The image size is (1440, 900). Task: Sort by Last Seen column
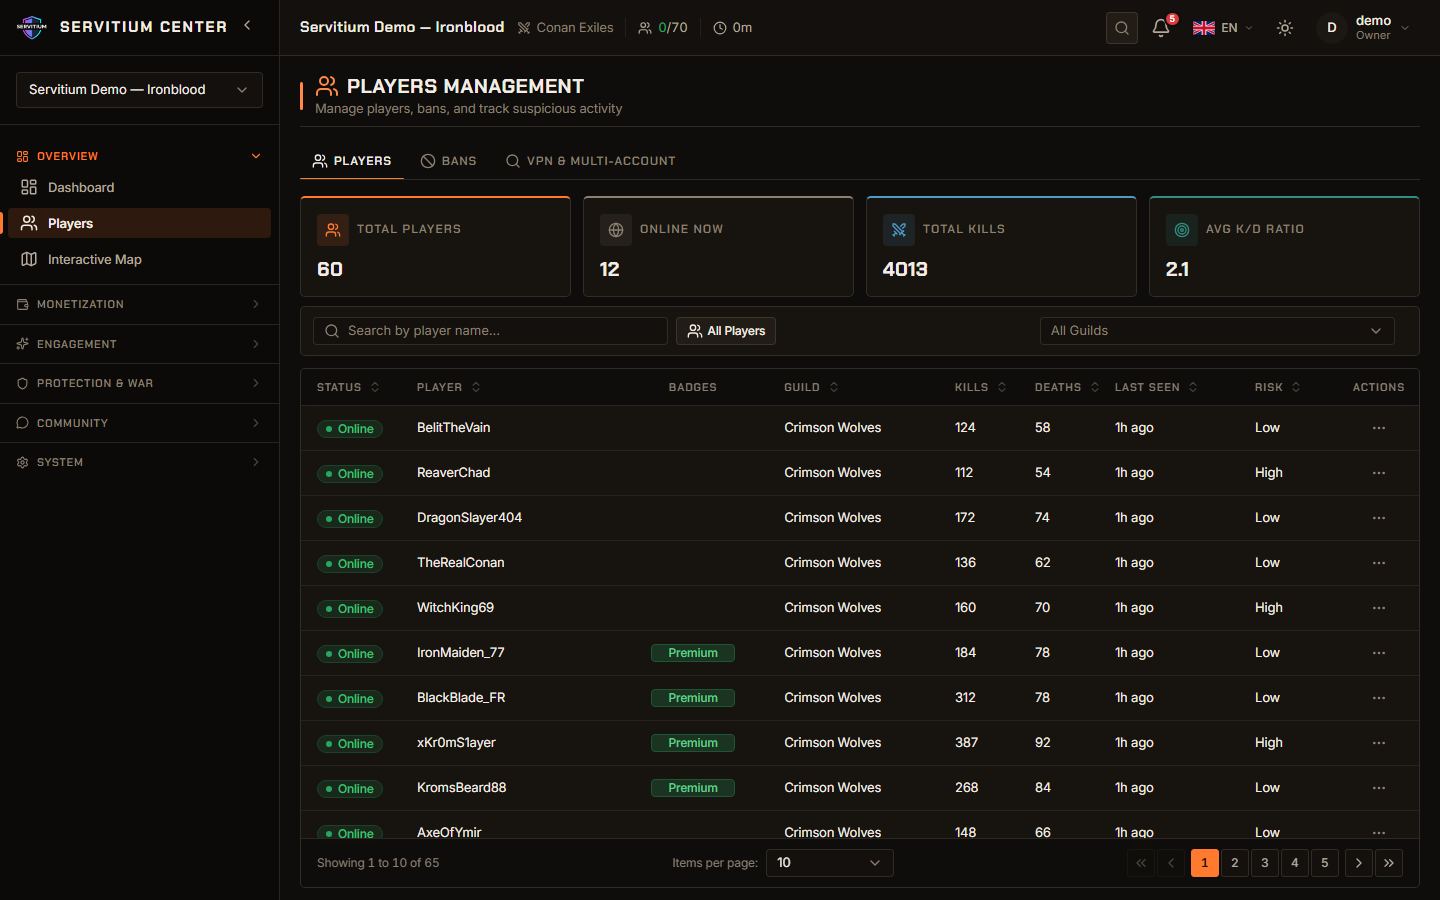click(x=1156, y=387)
